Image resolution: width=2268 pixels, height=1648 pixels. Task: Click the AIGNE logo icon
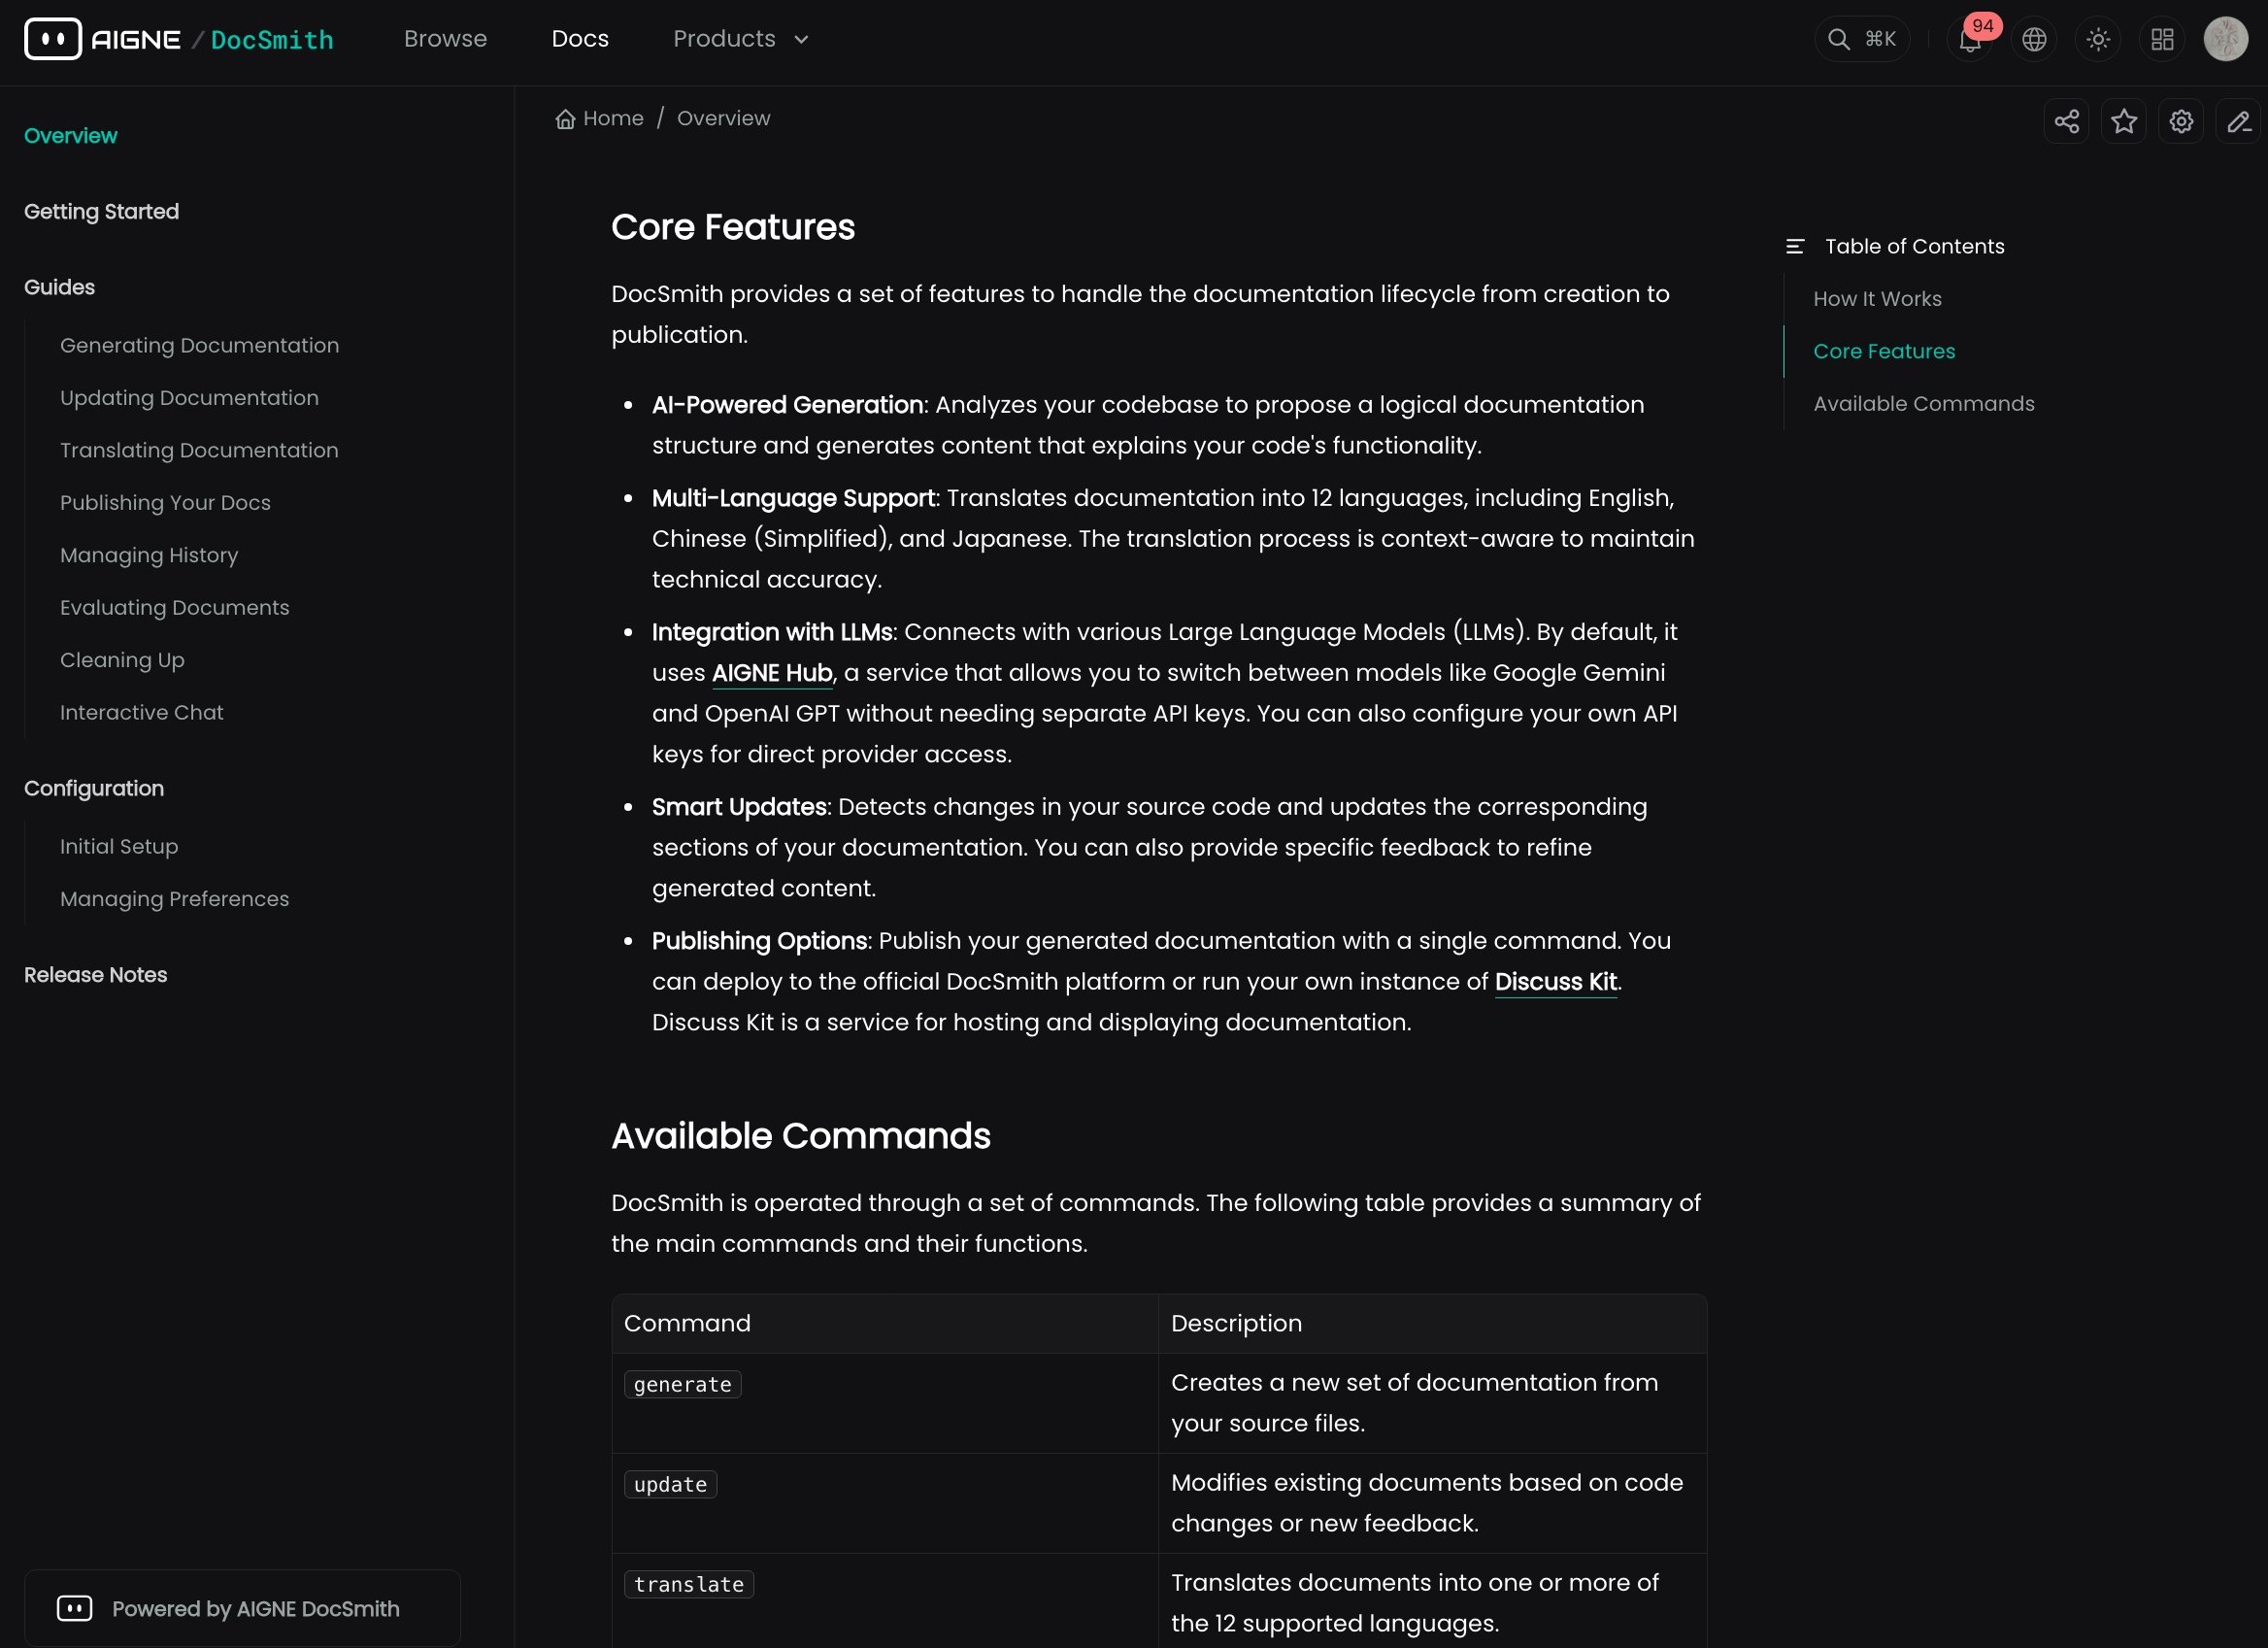pos(53,39)
